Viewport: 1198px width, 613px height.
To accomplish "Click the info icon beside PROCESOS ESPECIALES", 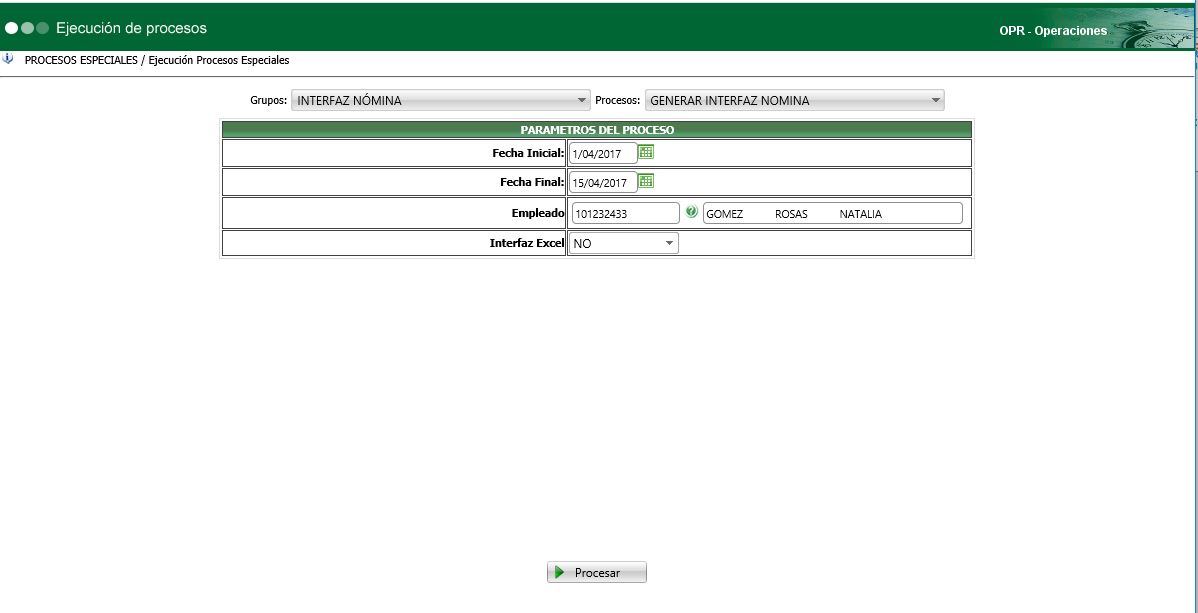I will pos(8,59).
